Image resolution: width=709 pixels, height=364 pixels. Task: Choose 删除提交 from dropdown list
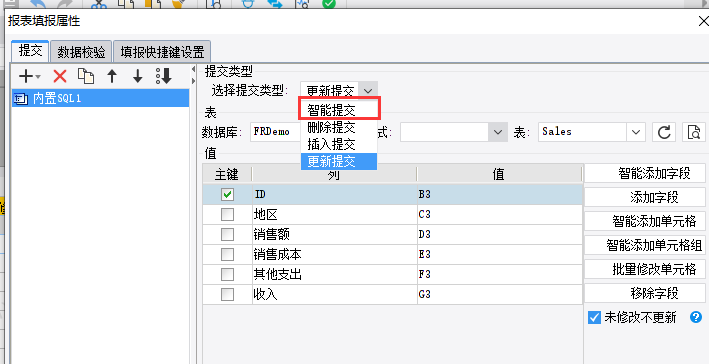click(x=339, y=127)
